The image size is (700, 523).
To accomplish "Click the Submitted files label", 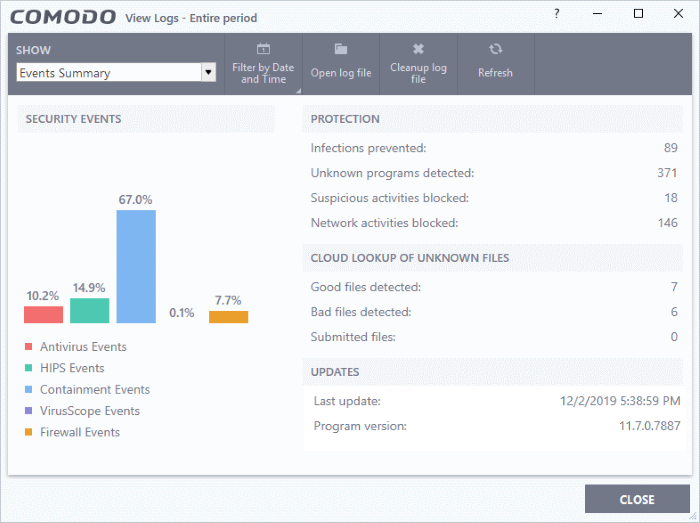I will point(353,337).
